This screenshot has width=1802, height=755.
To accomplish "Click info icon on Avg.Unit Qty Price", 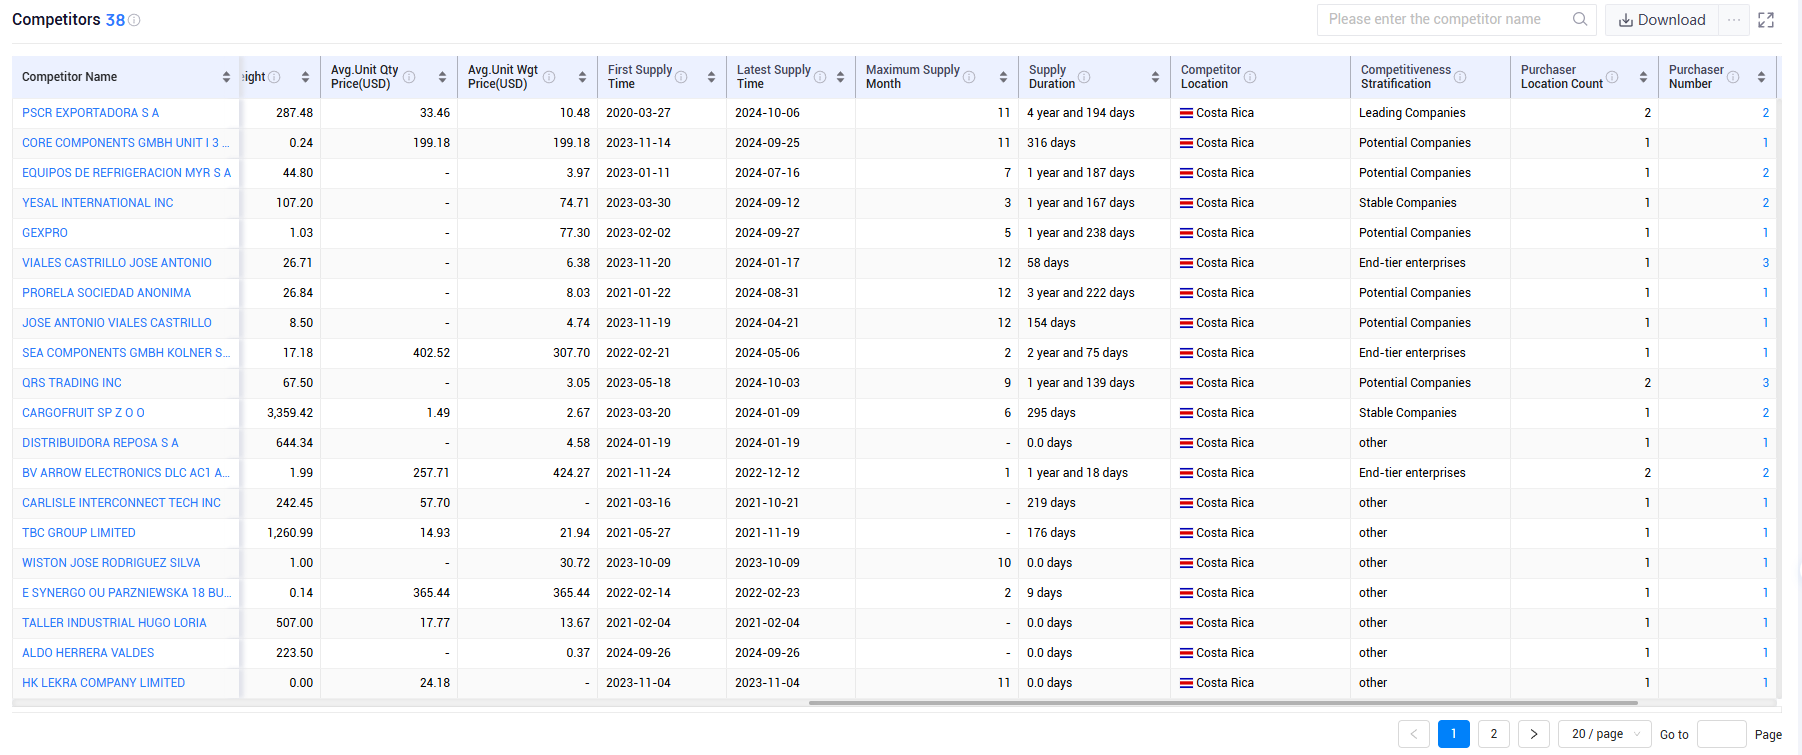I will (x=409, y=77).
